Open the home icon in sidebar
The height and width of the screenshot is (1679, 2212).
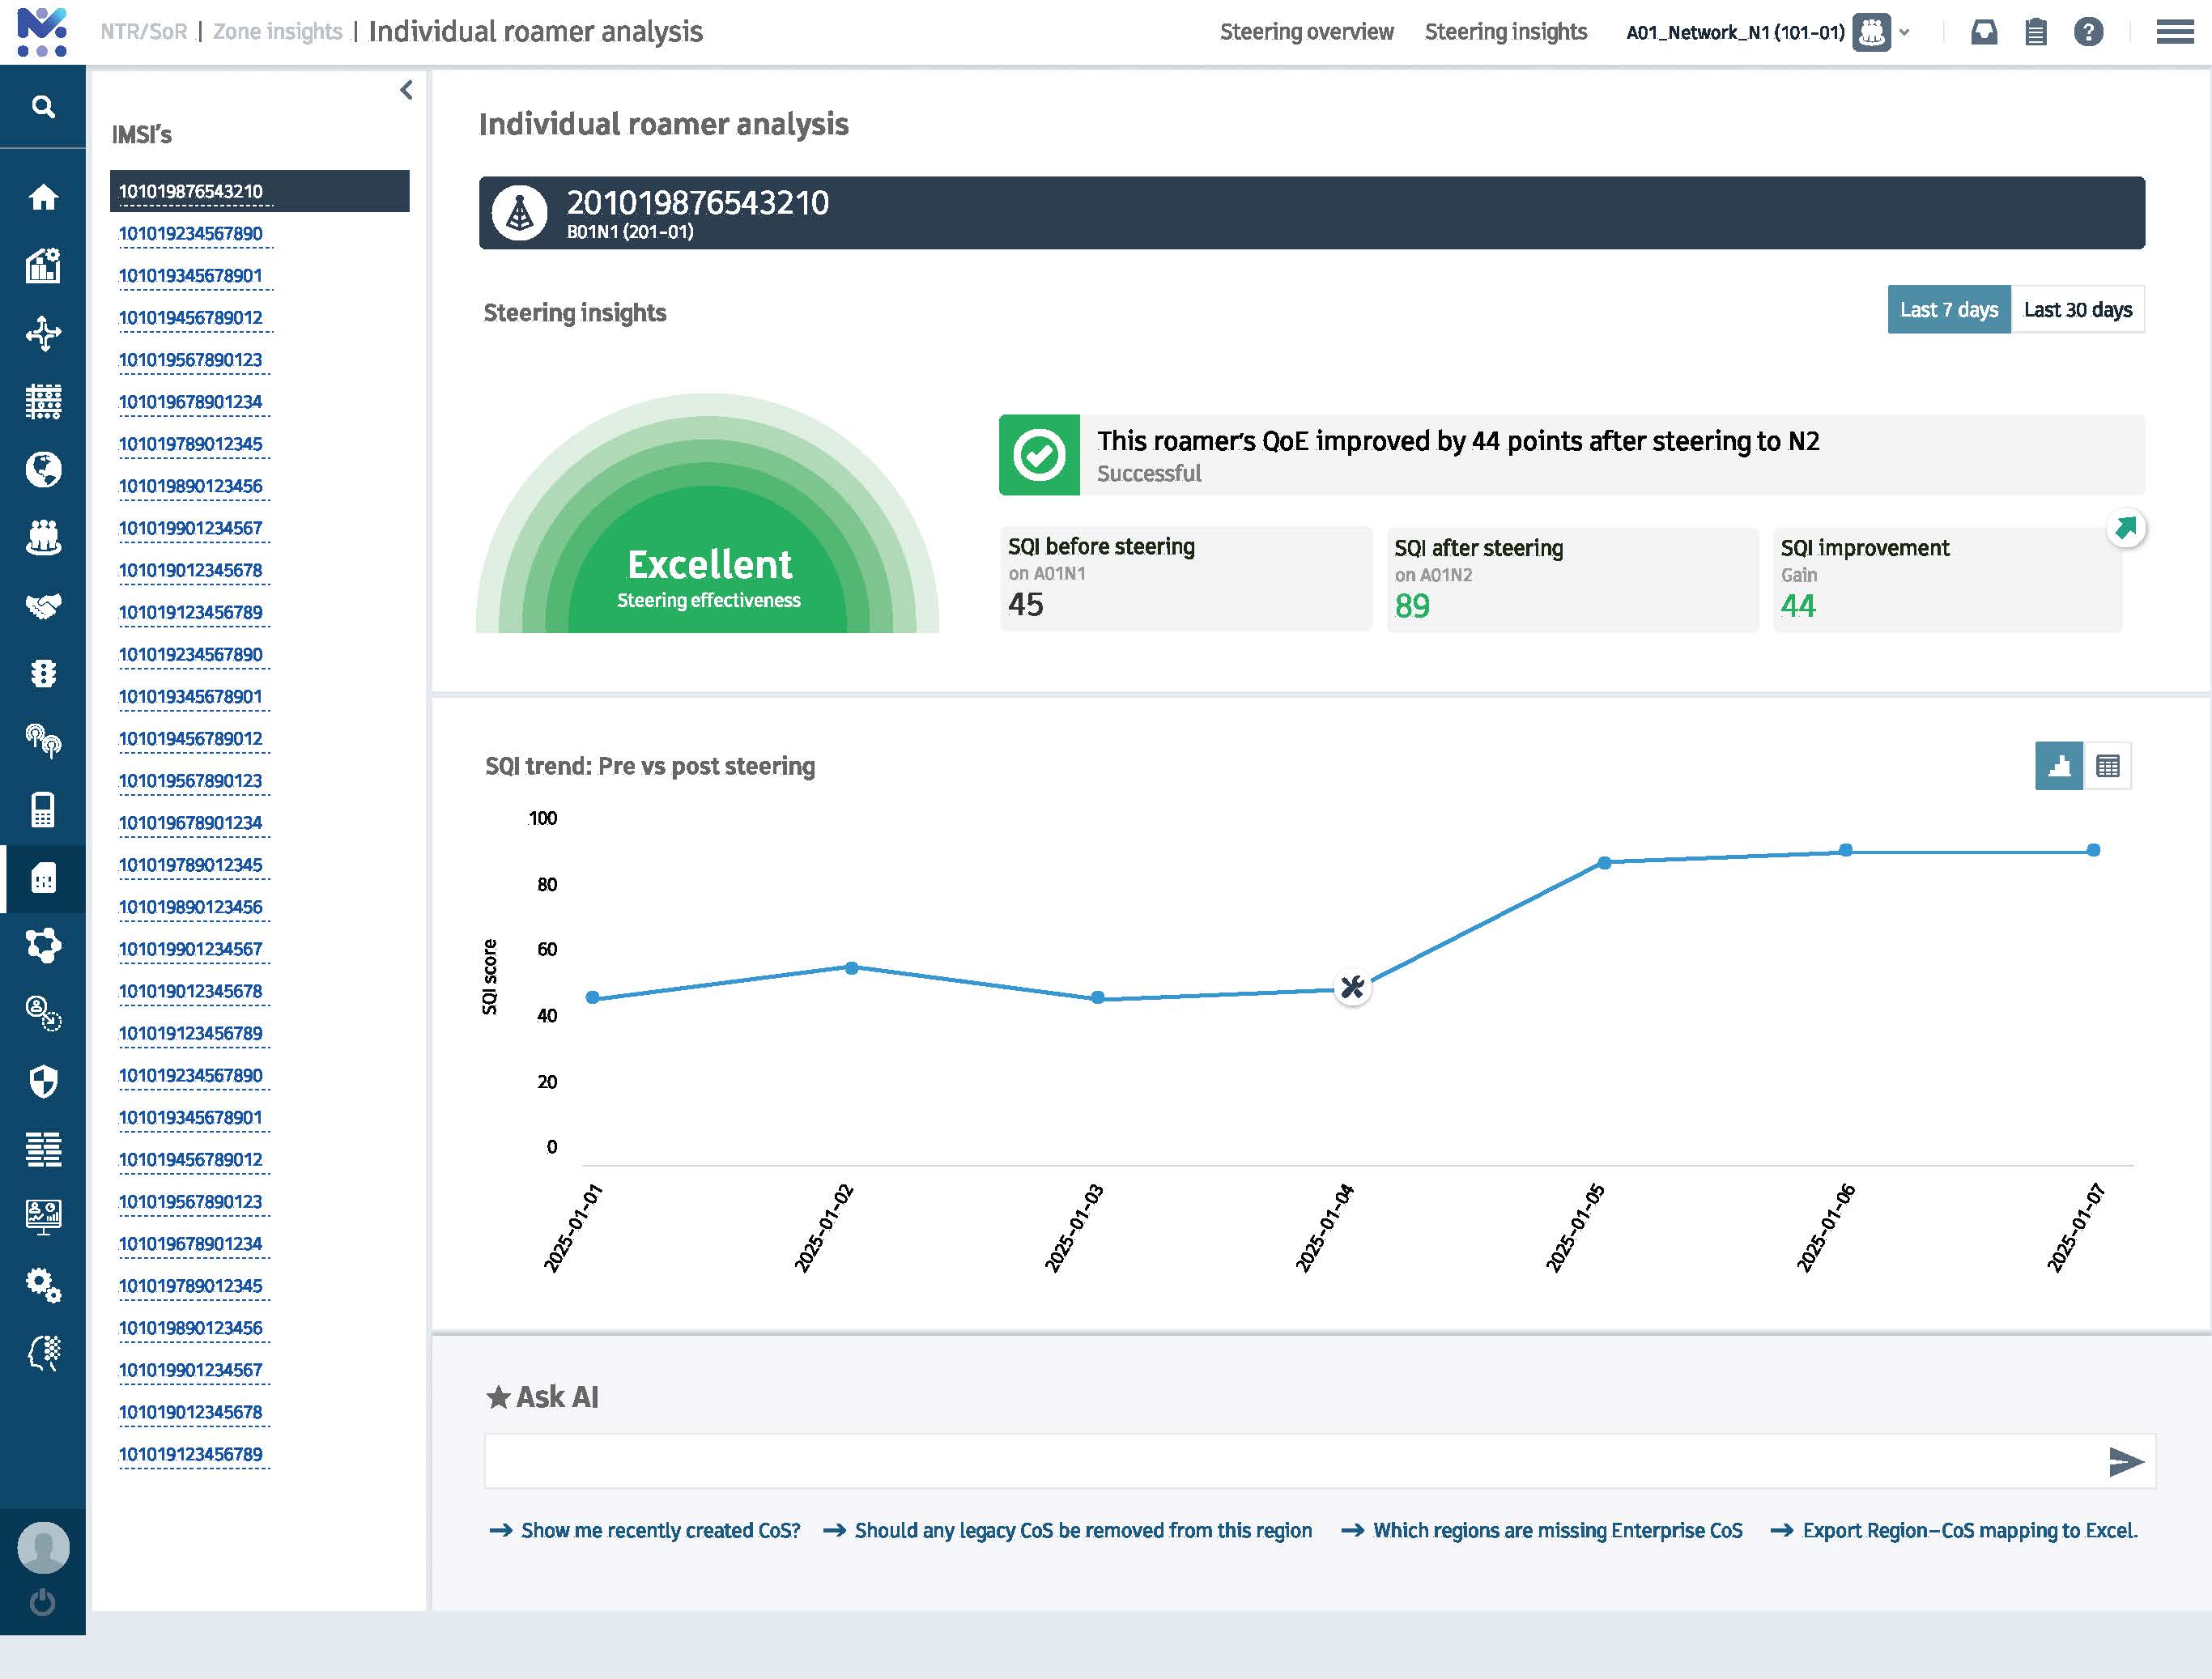(43, 197)
